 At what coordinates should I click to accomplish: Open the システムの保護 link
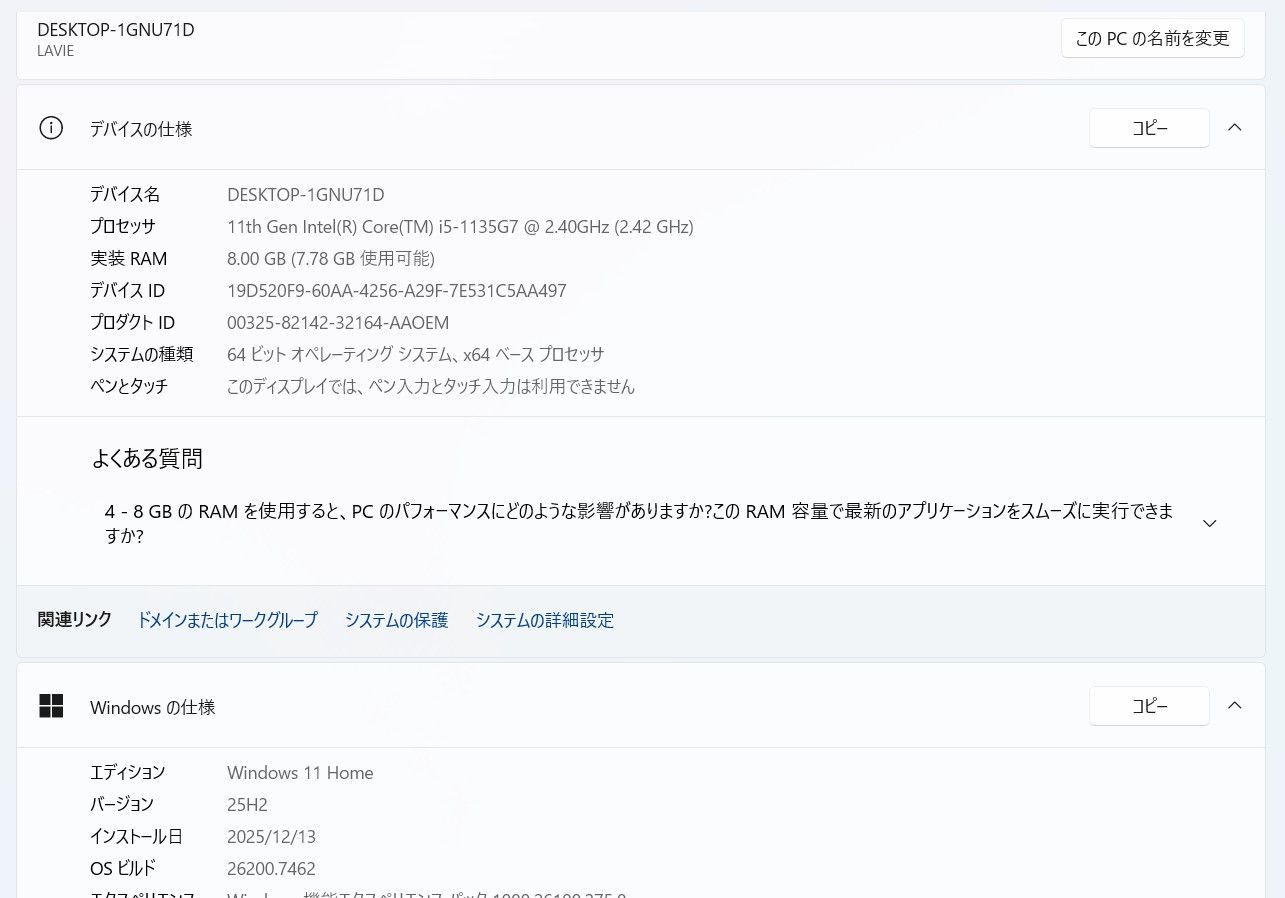pos(396,620)
